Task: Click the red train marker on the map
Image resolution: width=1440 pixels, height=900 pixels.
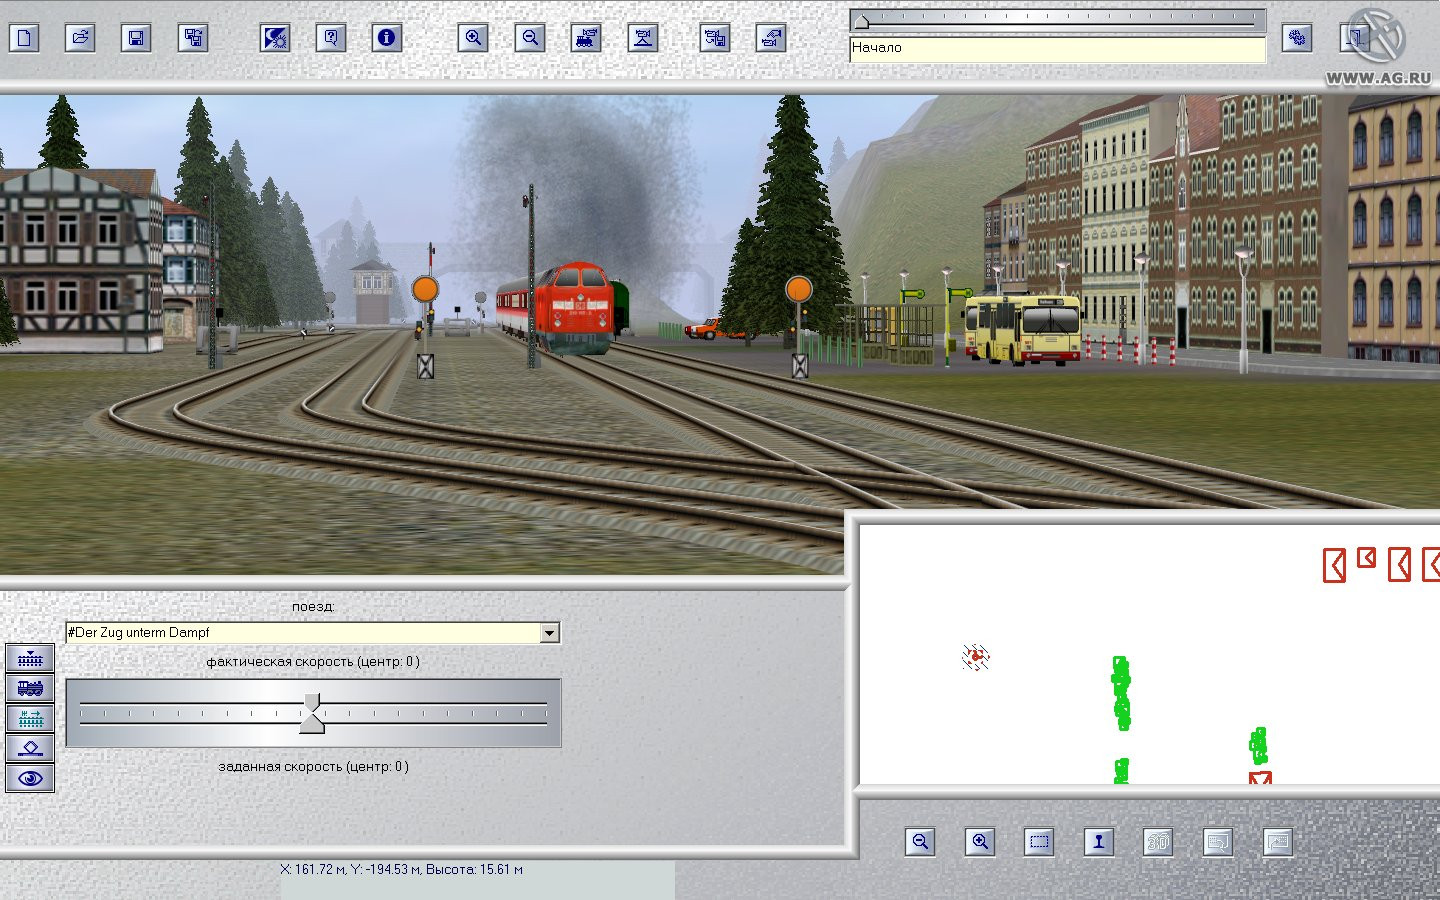Action: [975, 657]
